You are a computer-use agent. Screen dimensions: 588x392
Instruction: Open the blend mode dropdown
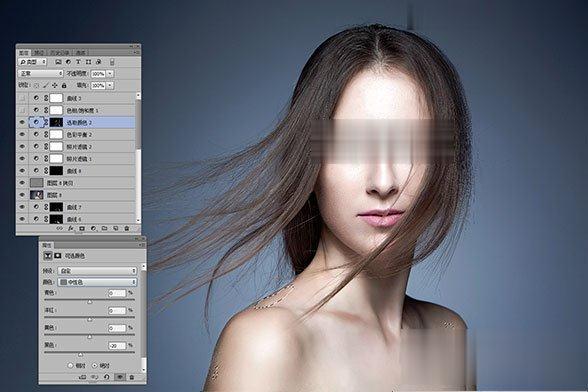pos(40,74)
